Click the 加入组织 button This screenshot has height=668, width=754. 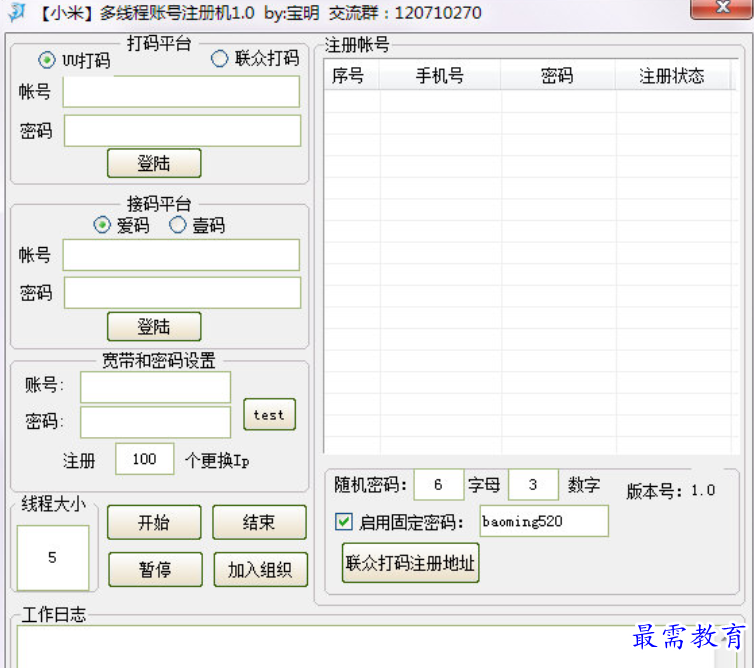[x=261, y=569]
